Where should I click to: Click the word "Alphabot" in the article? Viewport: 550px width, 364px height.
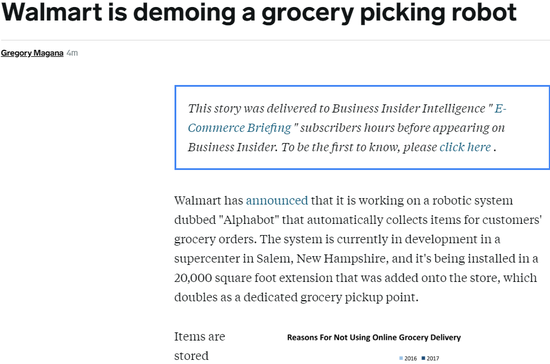point(249,220)
